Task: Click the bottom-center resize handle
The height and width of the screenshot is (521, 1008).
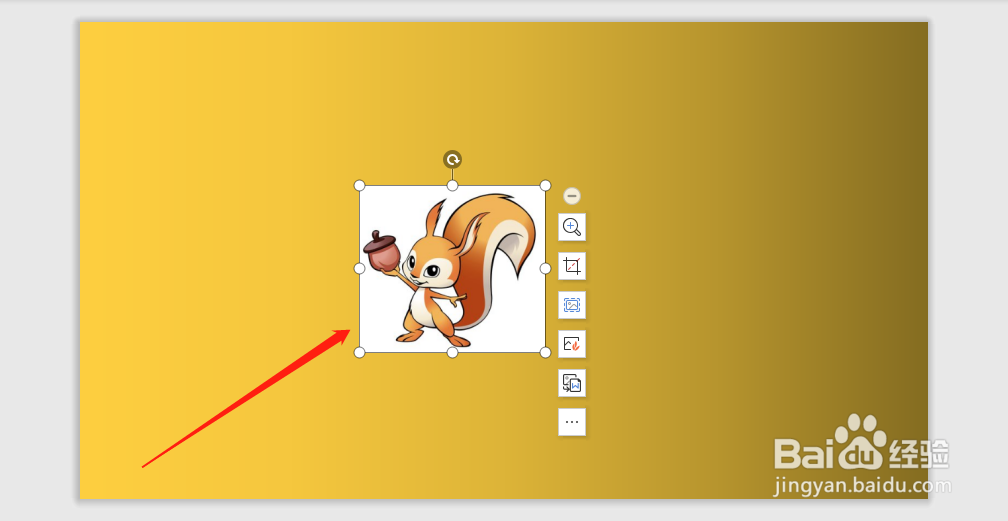Action: (x=453, y=352)
